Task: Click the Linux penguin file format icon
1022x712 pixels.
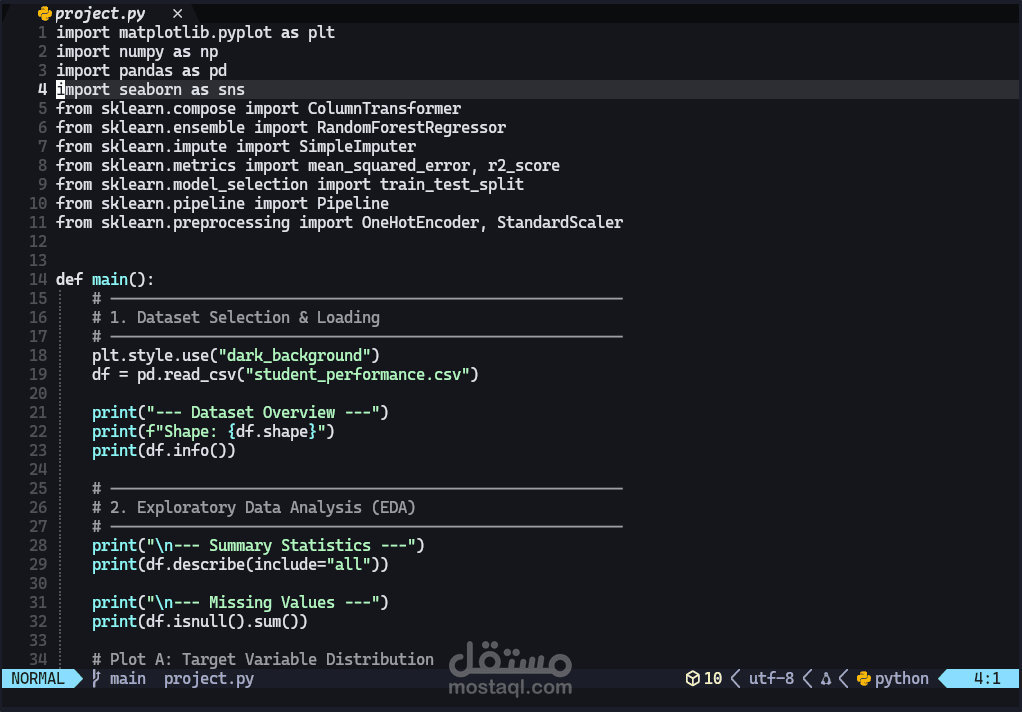Action: pyautogui.click(x=826, y=679)
